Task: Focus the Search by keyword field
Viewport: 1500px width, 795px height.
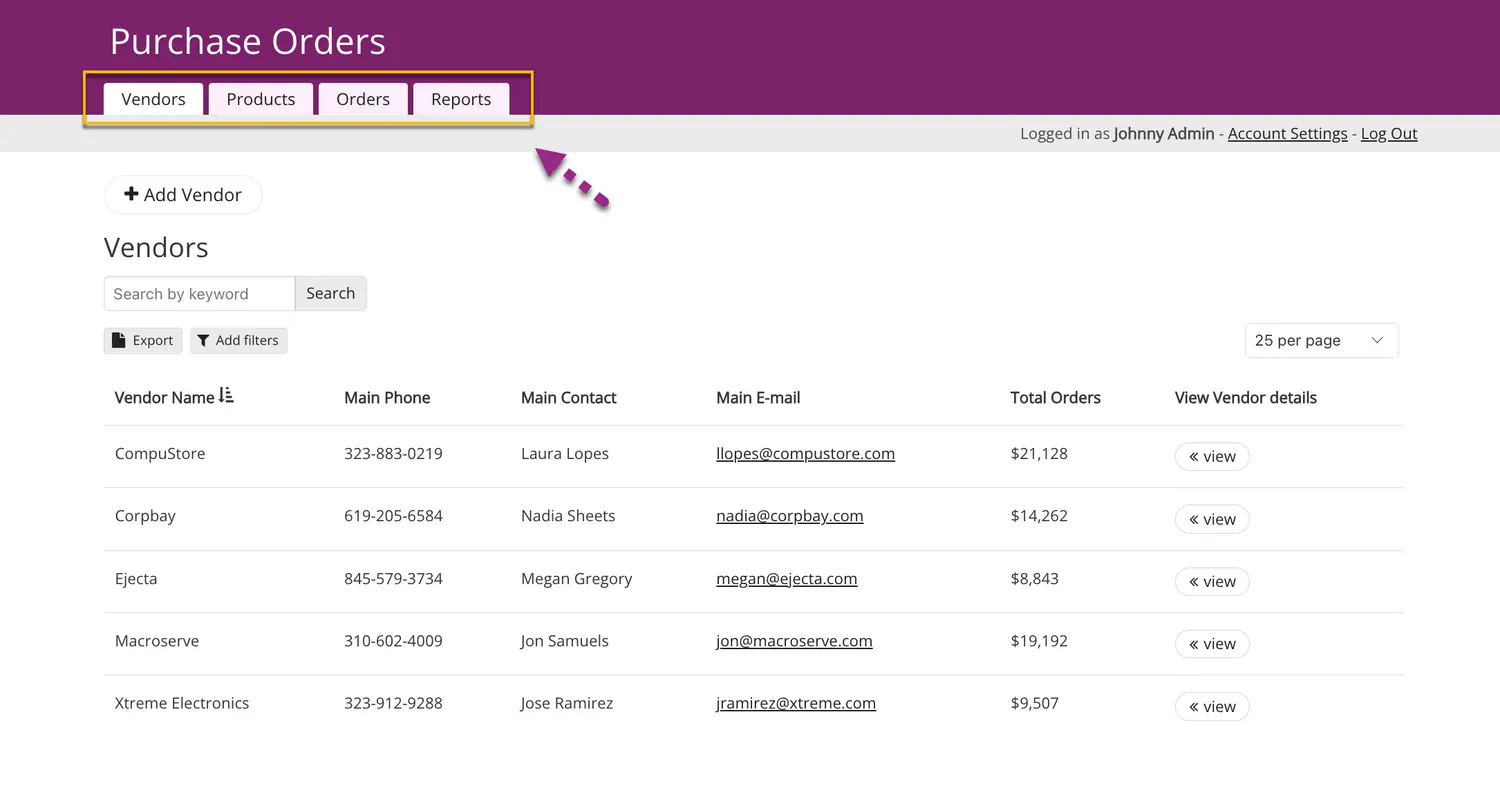Action: (199, 294)
